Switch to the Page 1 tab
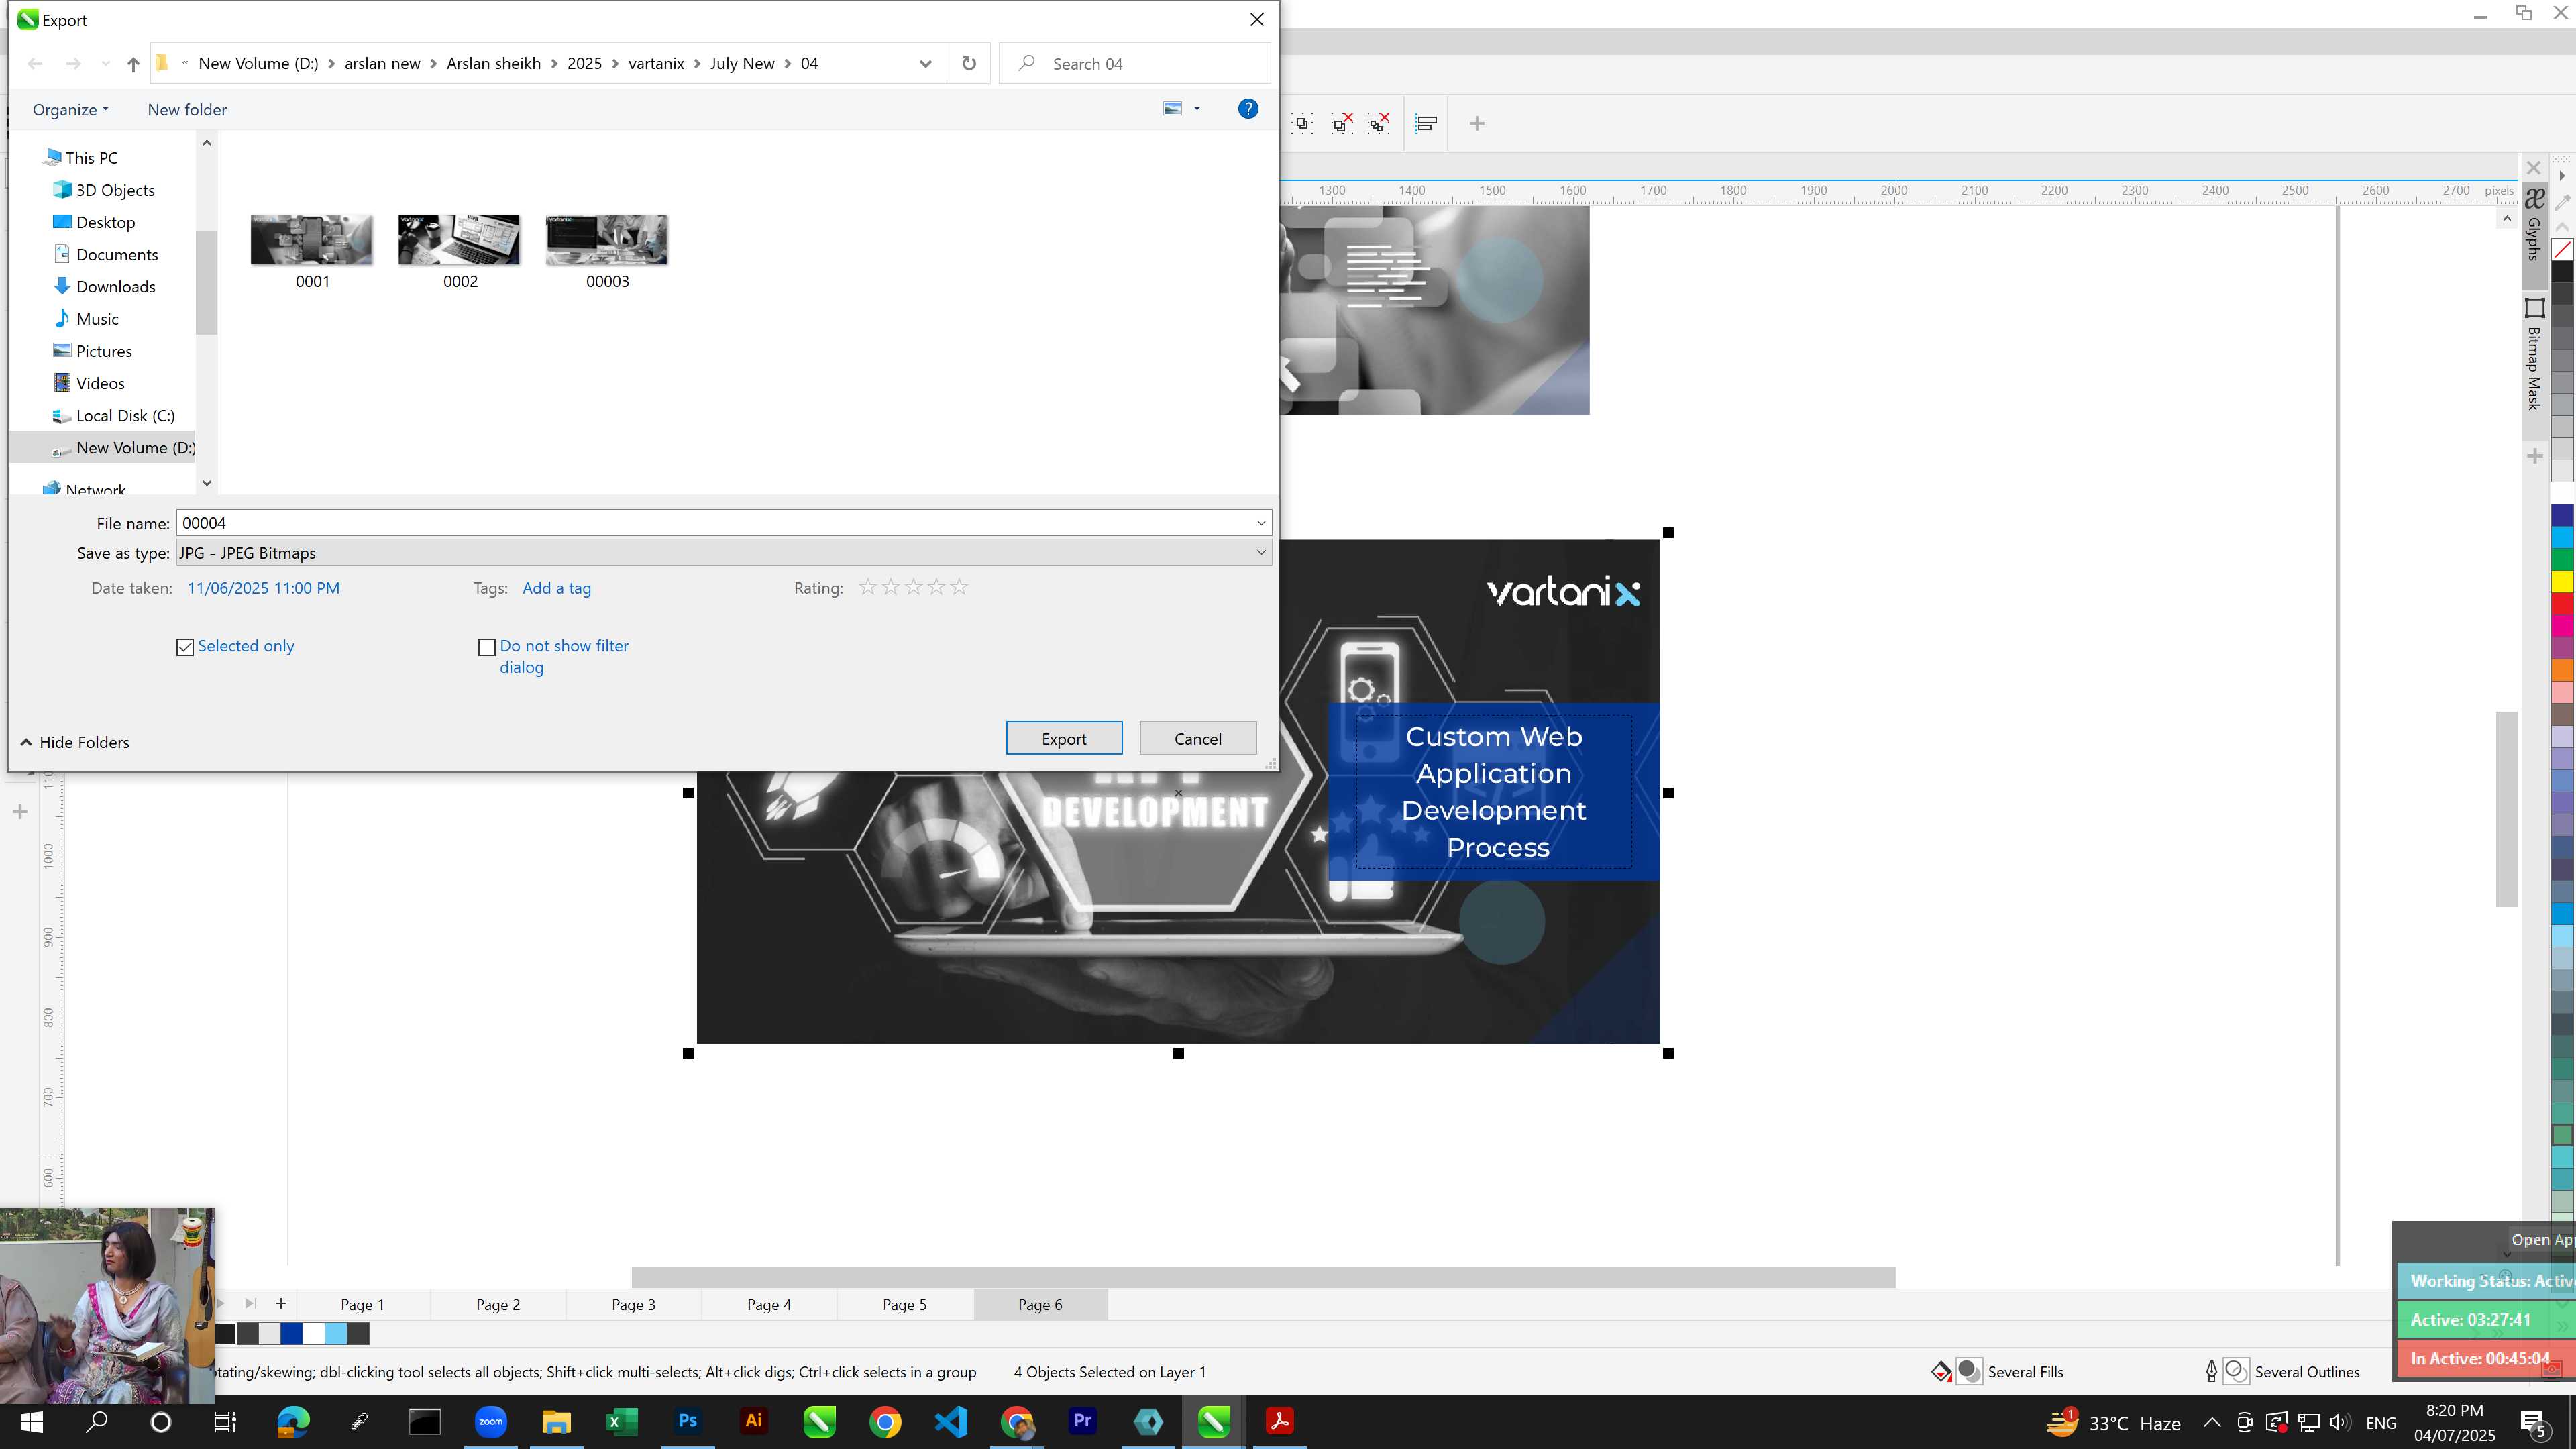Image resolution: width=2576 pixels, height=1449 pixels. point(362,1304)
